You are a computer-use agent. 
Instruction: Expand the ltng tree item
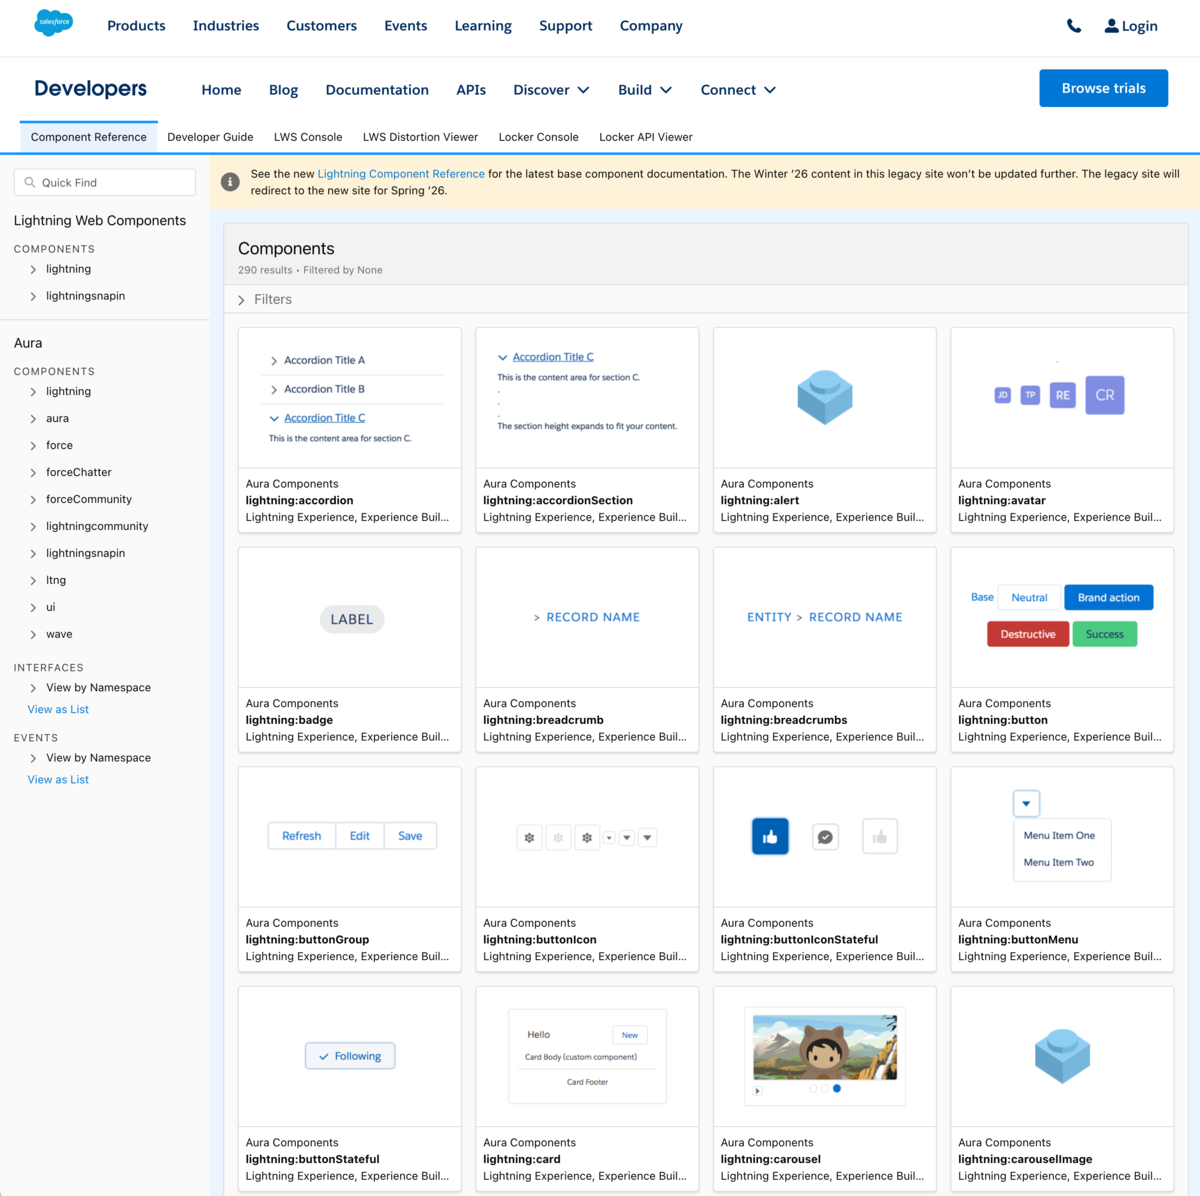pyautogui.click(x=33, y=581)
